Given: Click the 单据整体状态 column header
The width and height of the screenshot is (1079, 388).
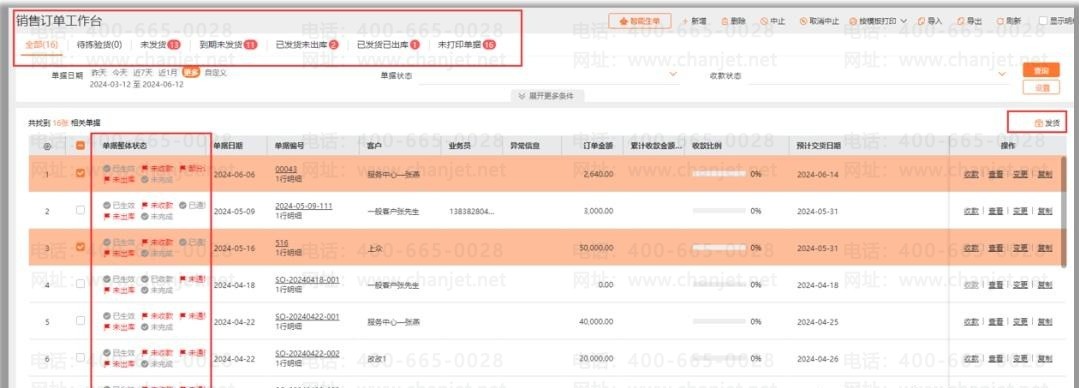Looking at the screenshot, I should pos(125,146).
